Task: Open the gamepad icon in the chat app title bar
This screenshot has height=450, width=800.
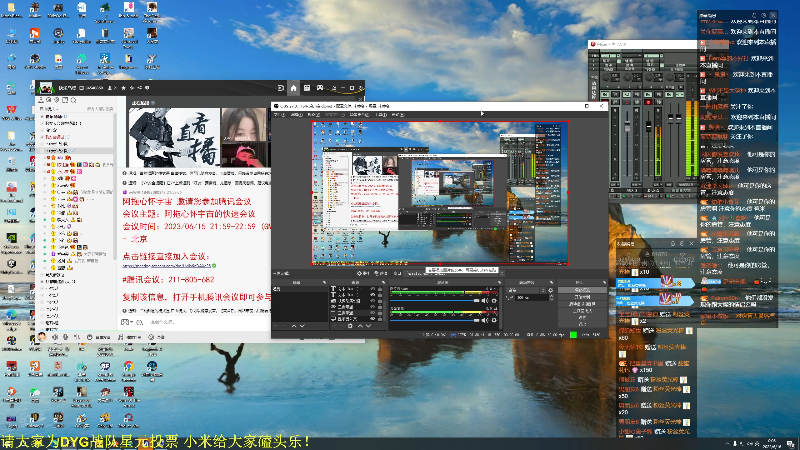Action: pyautogui.click(x=320, y=88)
